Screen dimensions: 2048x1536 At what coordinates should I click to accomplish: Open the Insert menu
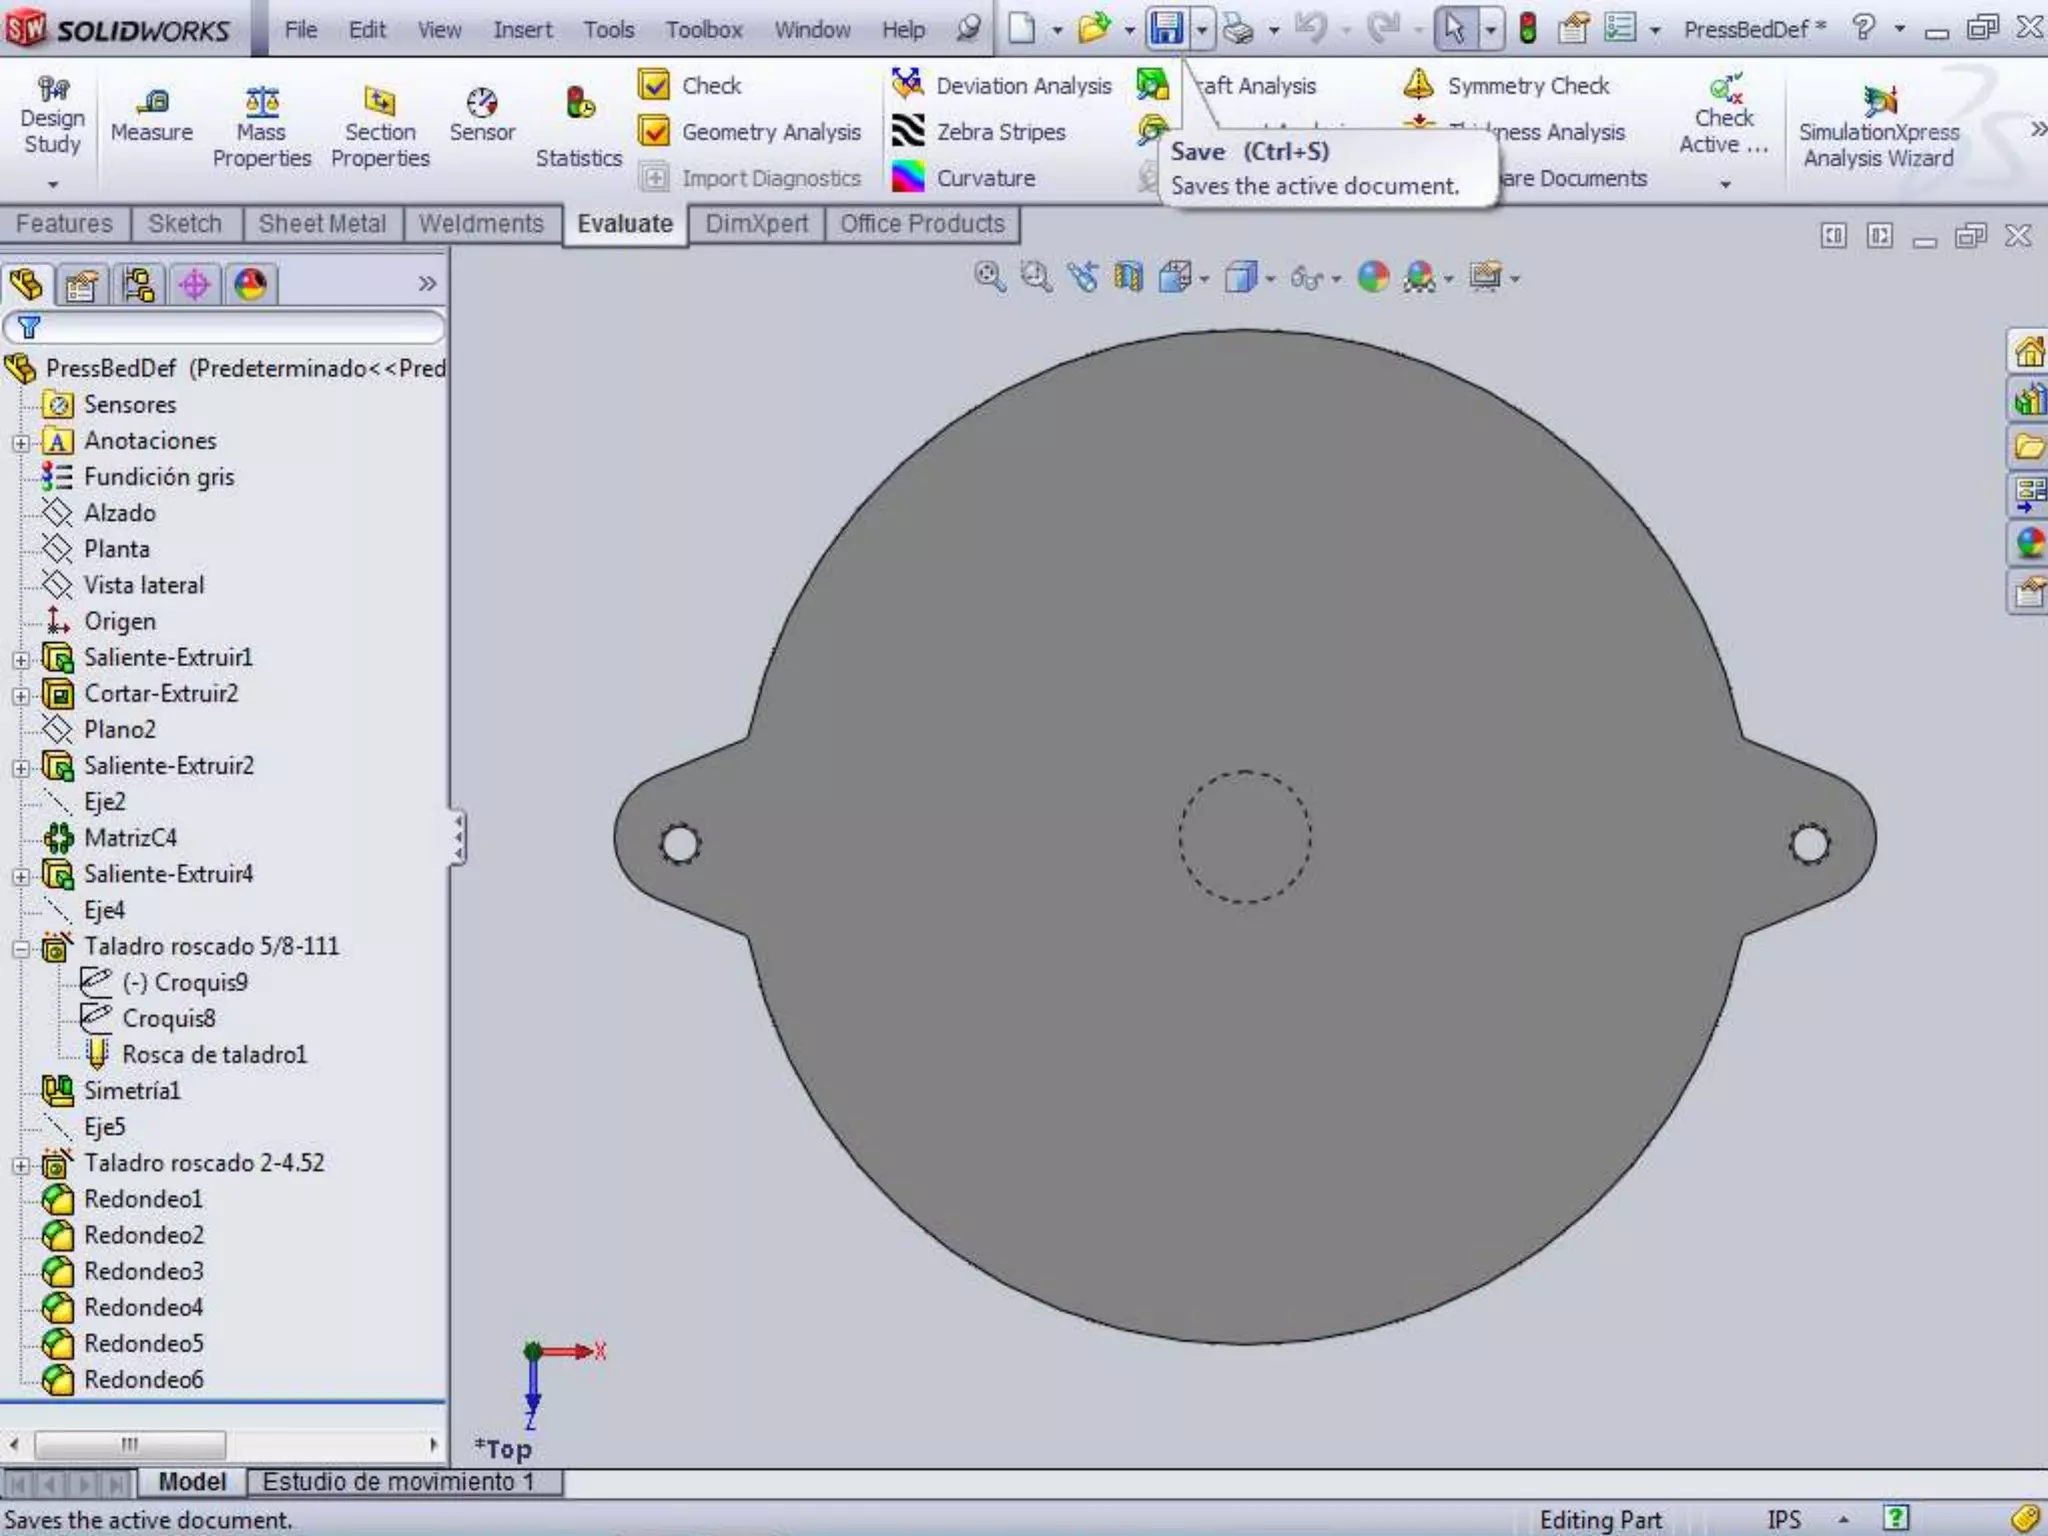[x=522, y=30]
